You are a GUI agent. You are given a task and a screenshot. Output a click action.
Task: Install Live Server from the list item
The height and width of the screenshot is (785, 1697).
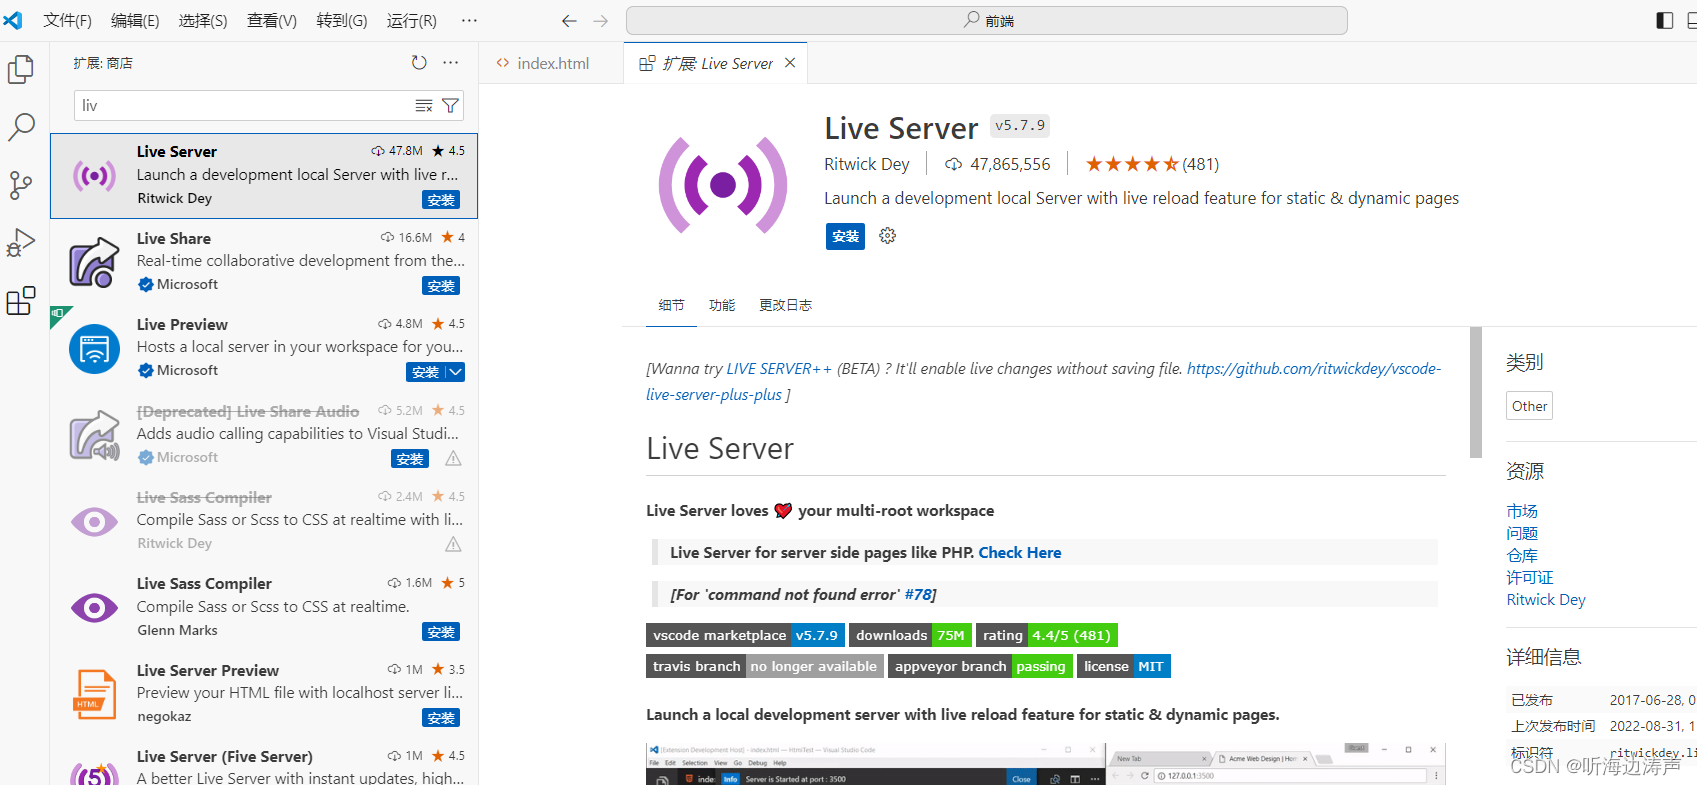(441, 200)
